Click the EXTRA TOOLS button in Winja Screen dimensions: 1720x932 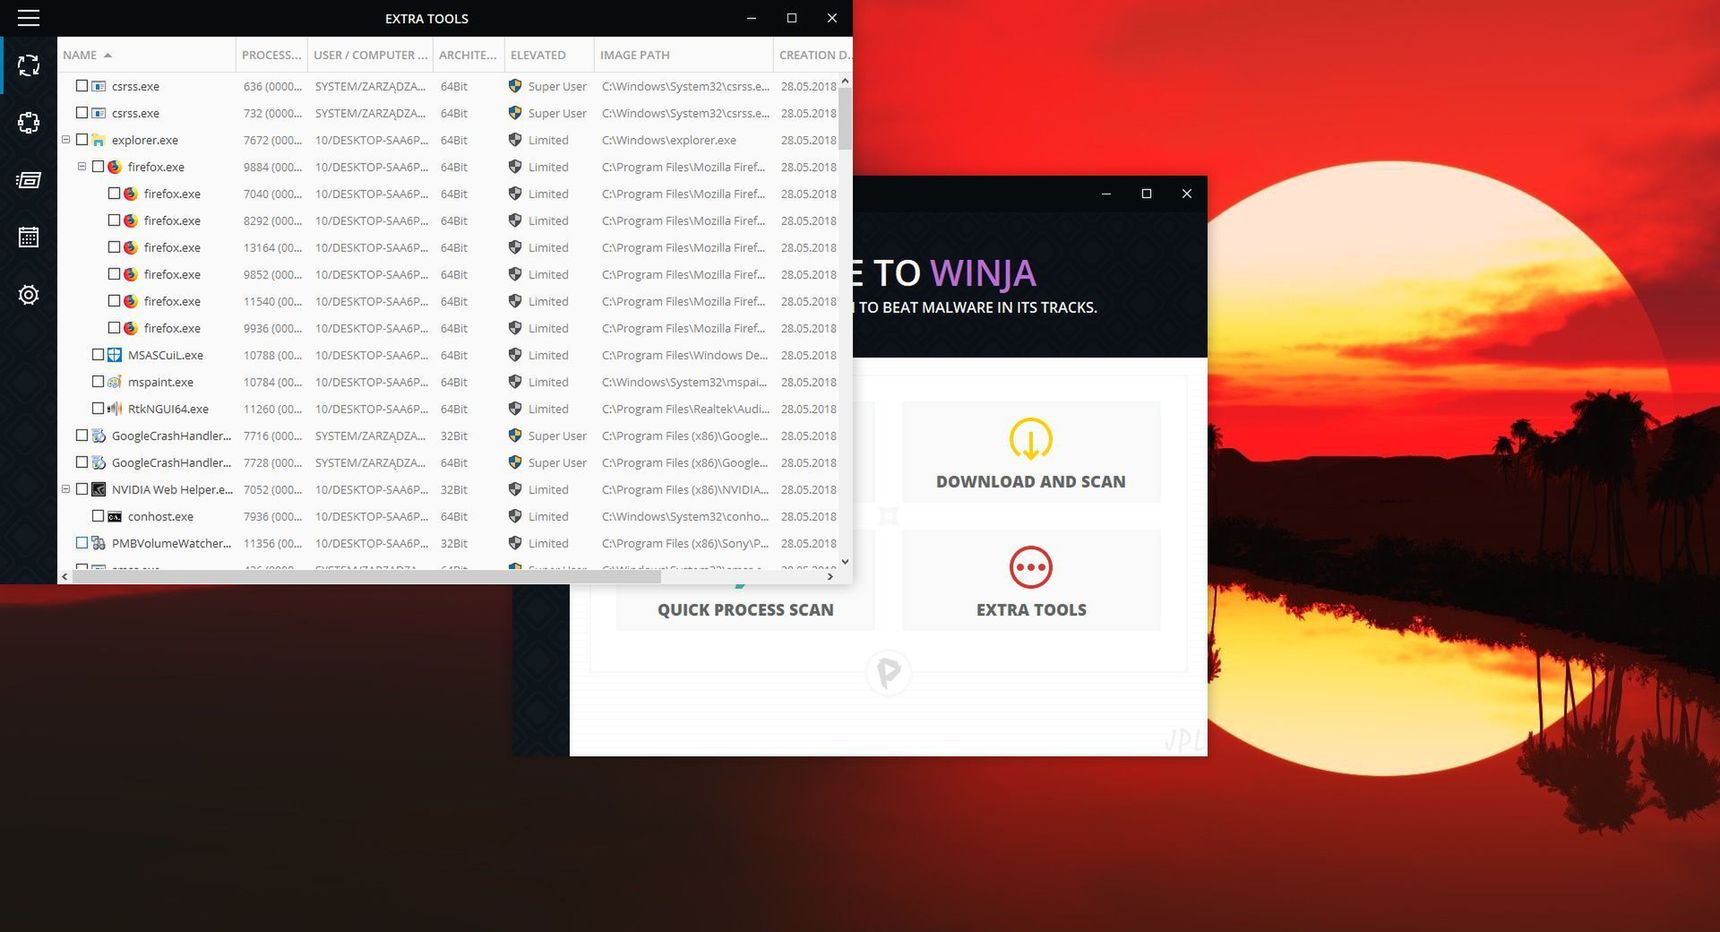(x=1031, y=580)
